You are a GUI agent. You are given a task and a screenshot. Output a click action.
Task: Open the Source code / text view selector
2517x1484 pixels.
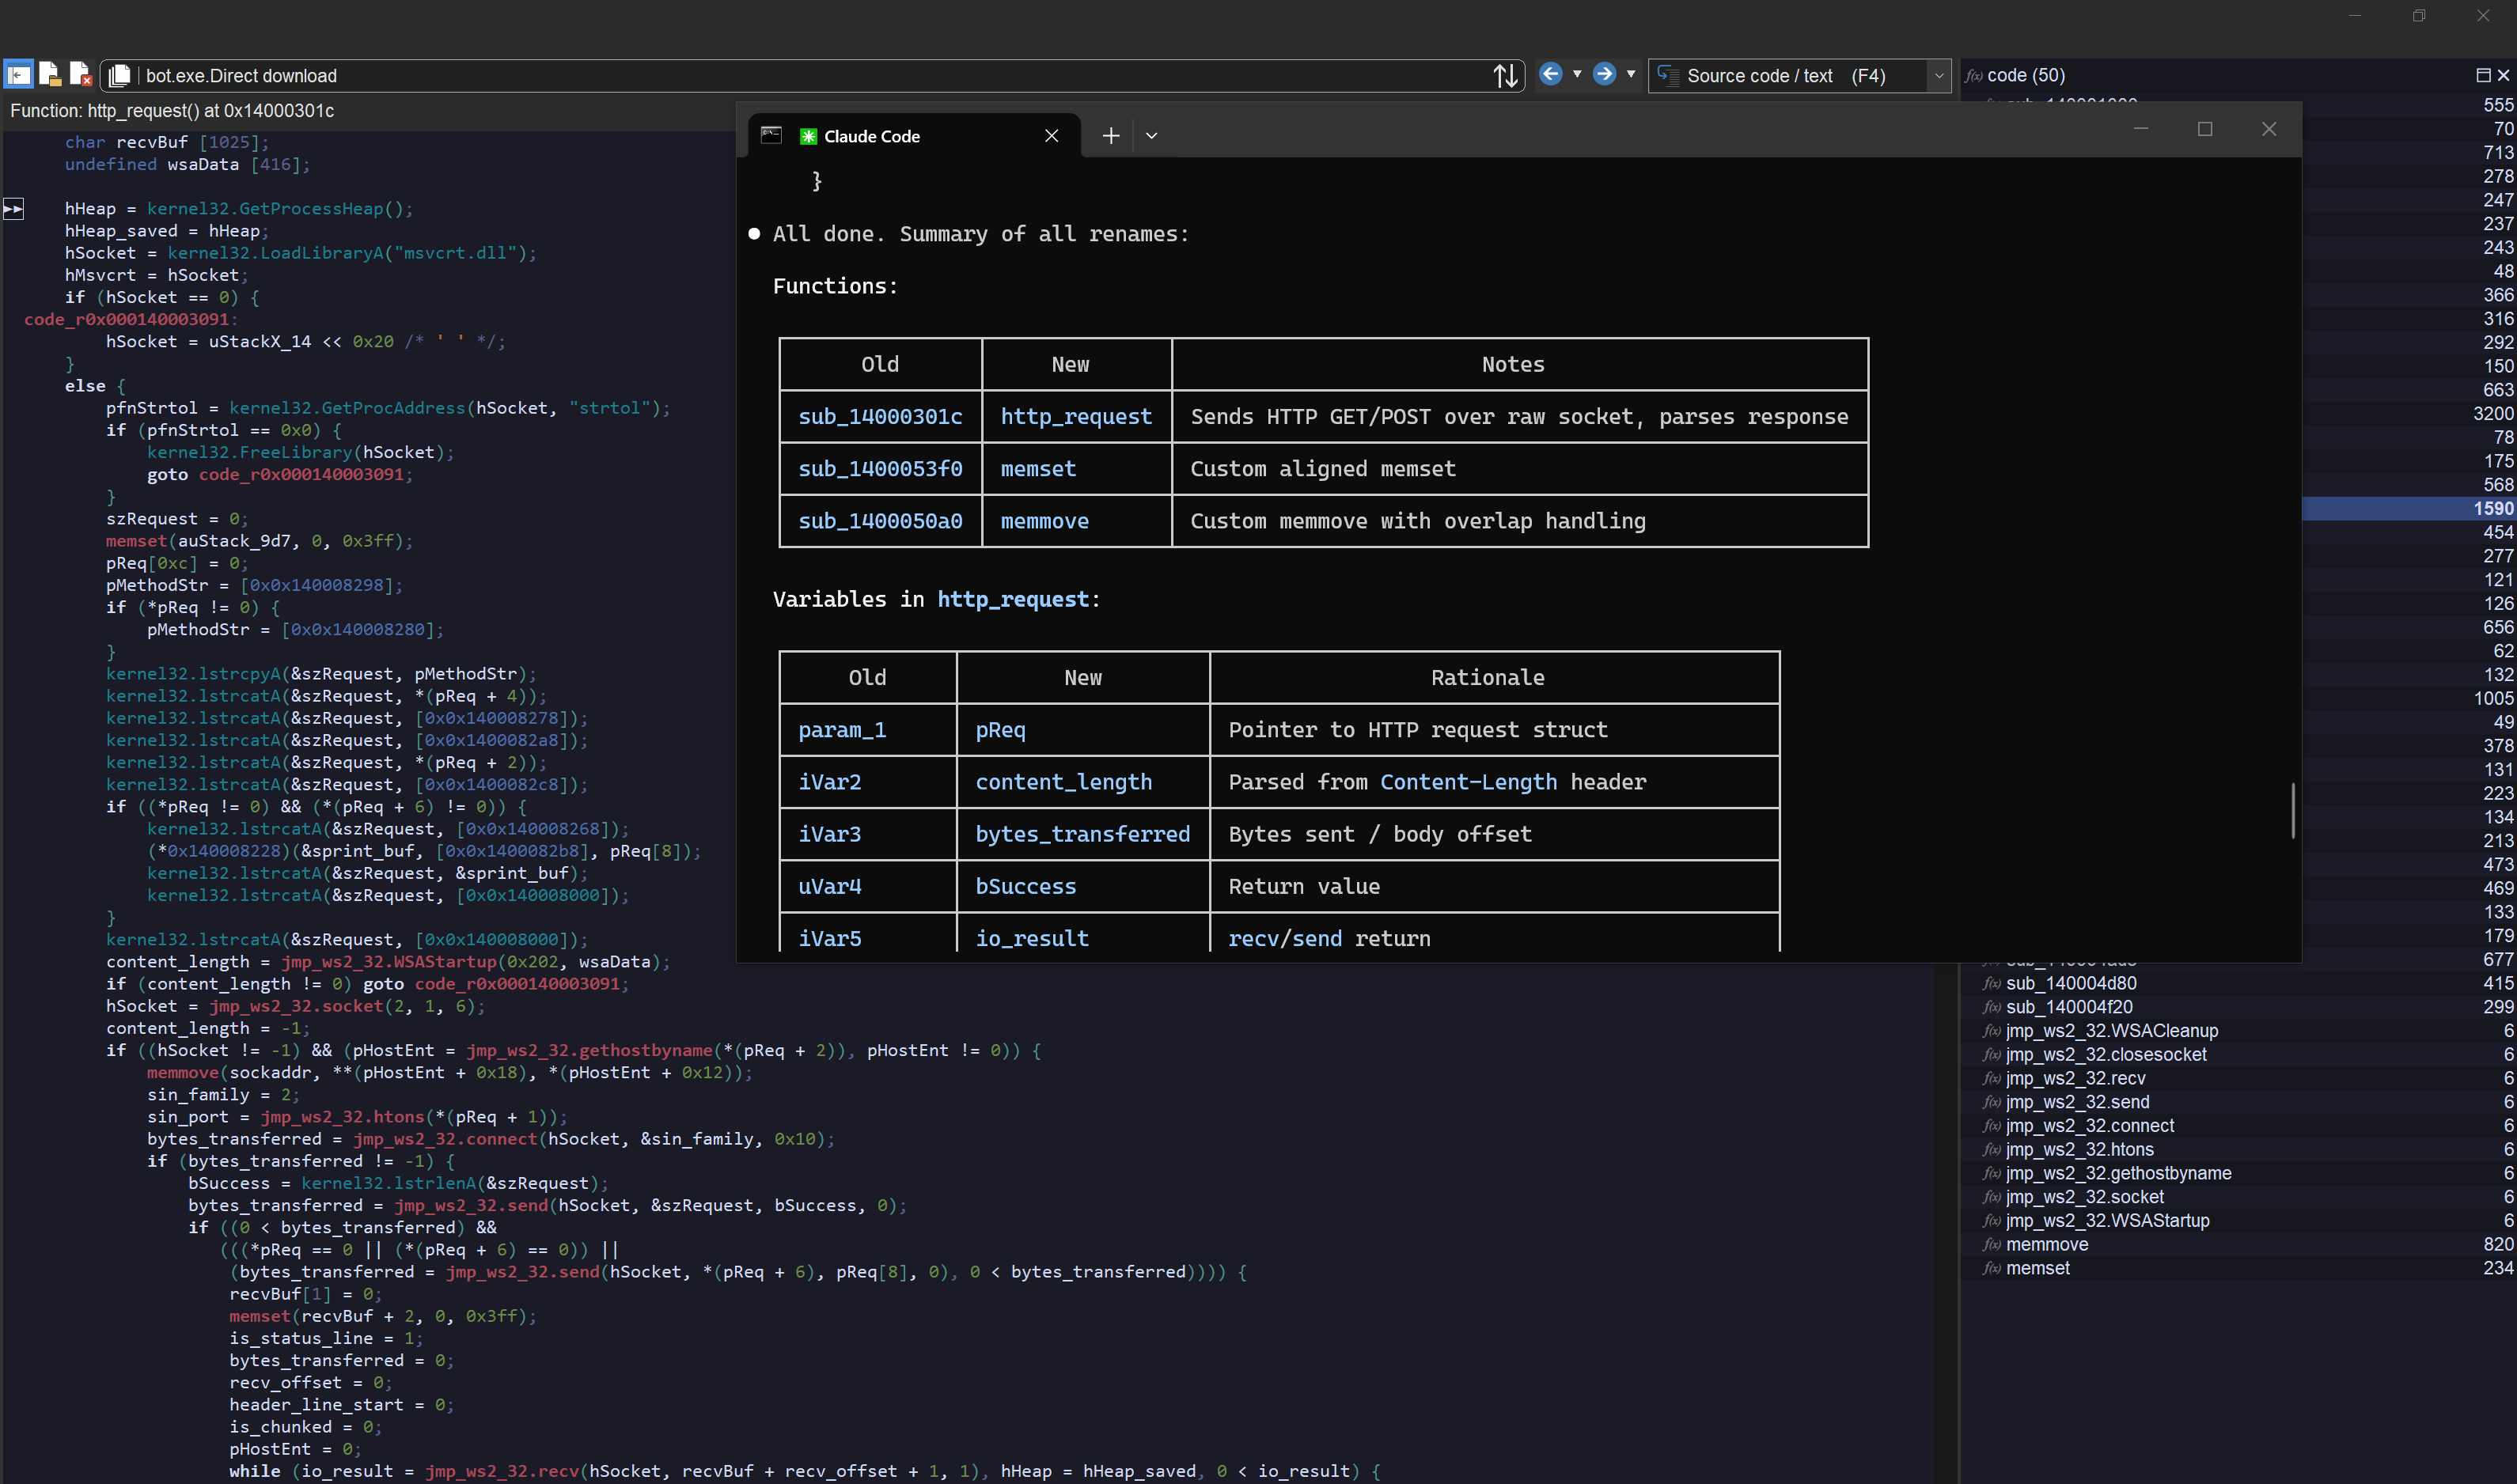tap(1938, 76)
